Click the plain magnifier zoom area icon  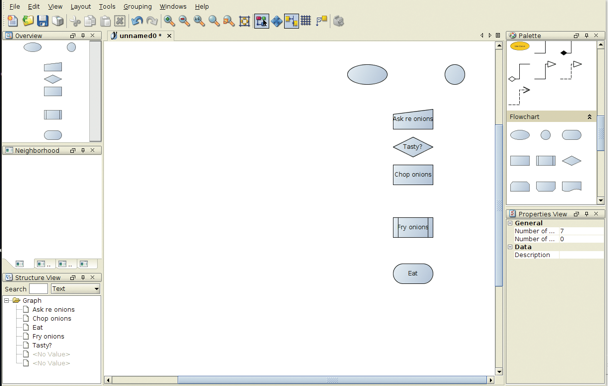point(214,21)
